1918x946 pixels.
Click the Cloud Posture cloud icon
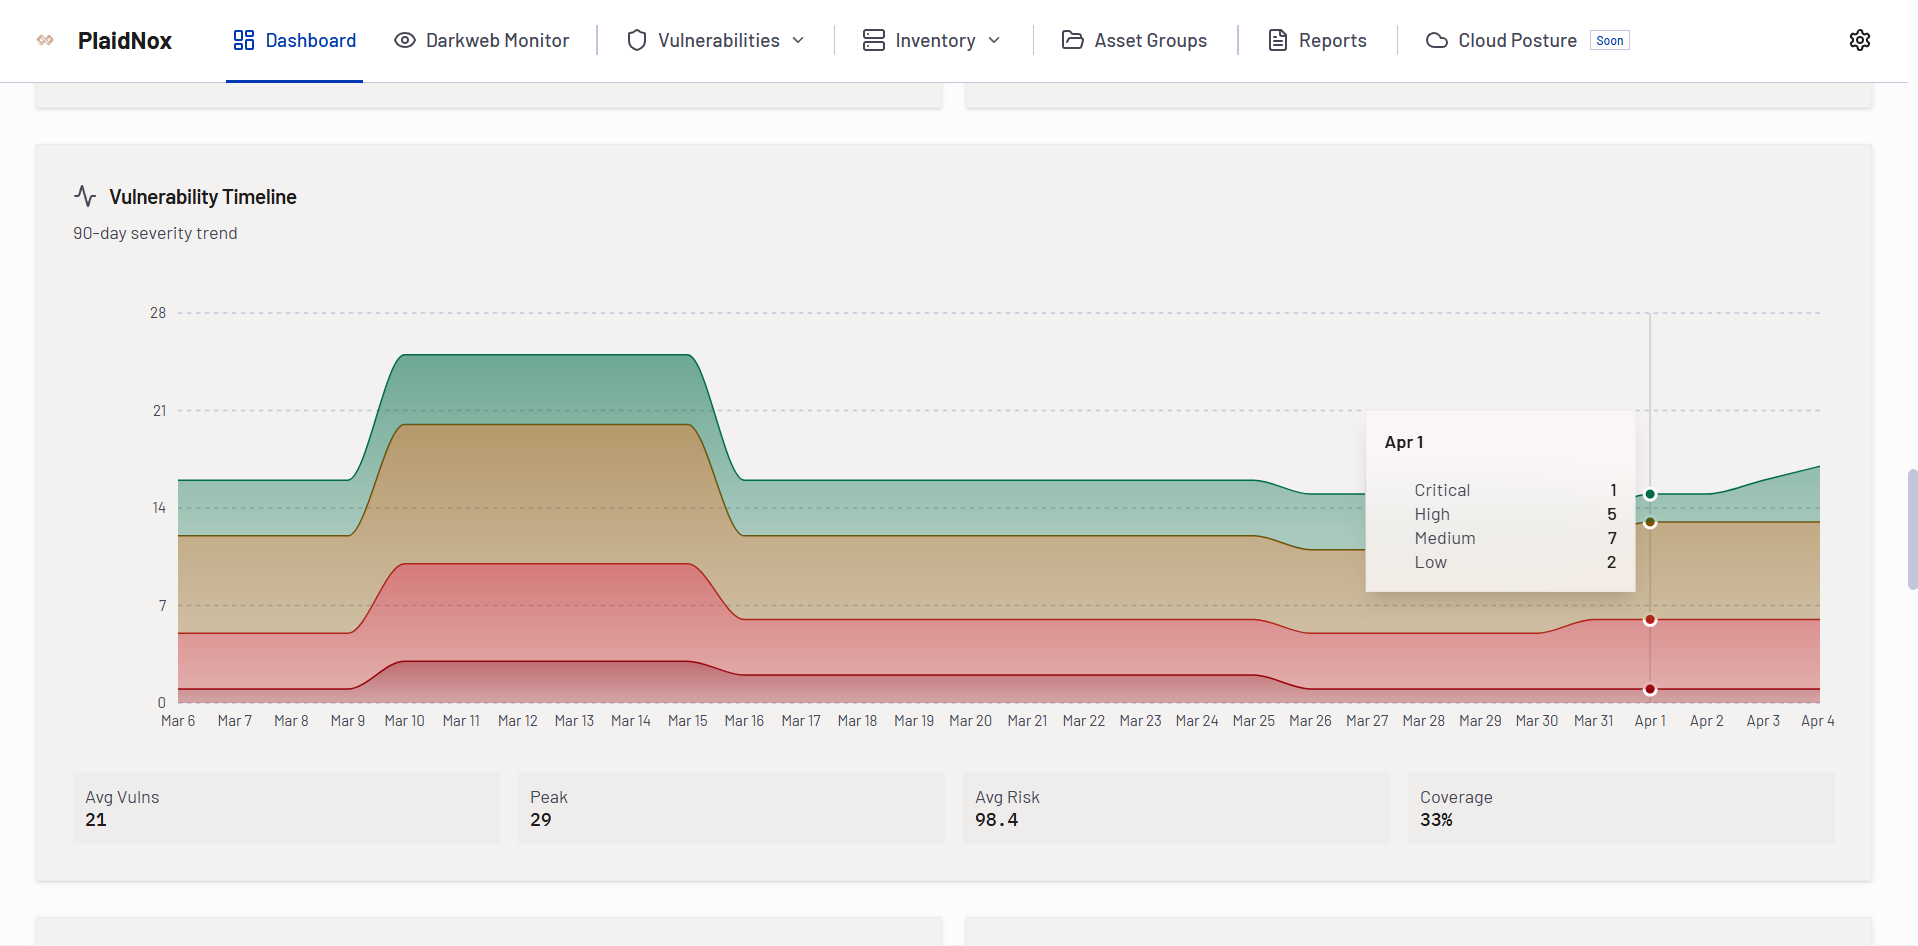click(x=1436, y=40)
